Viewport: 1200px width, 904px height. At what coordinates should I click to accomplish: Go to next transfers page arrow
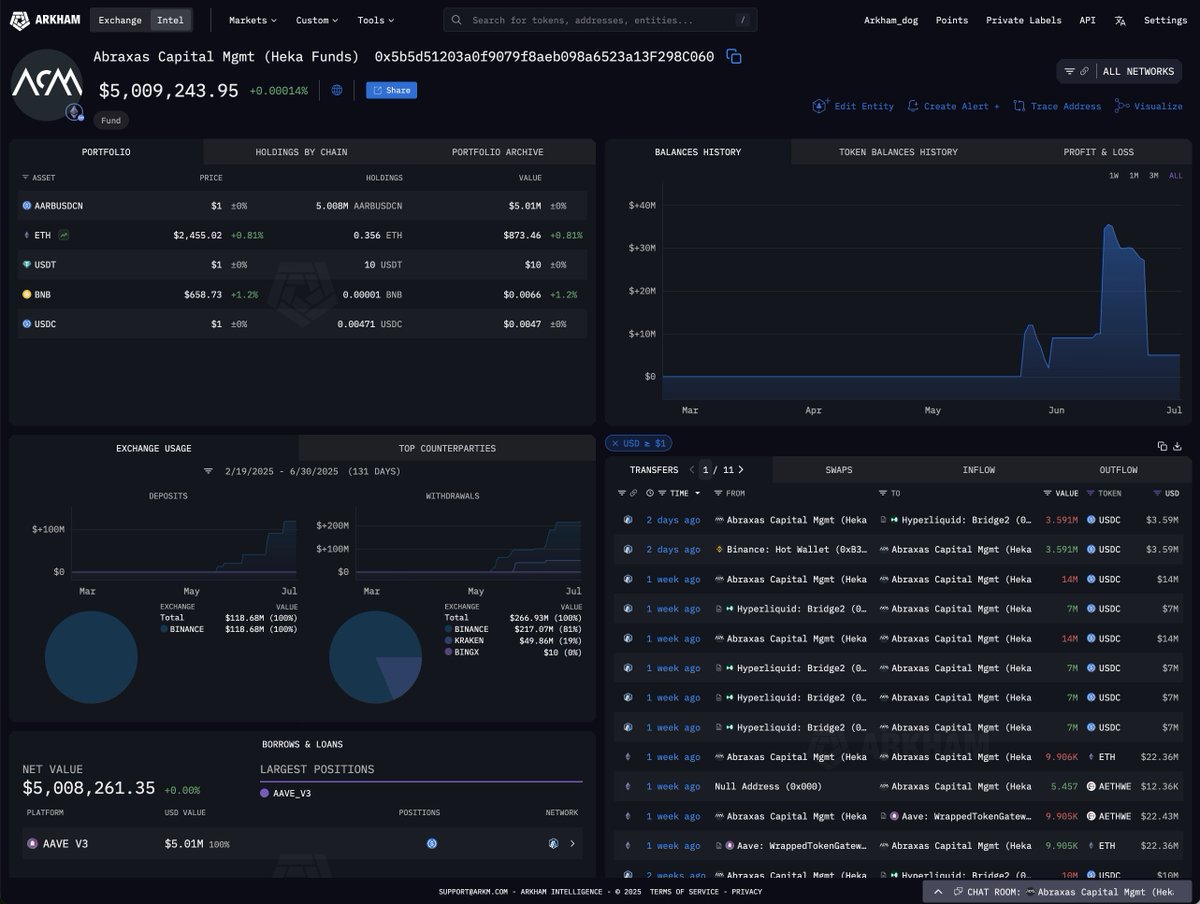pos(741,469)
